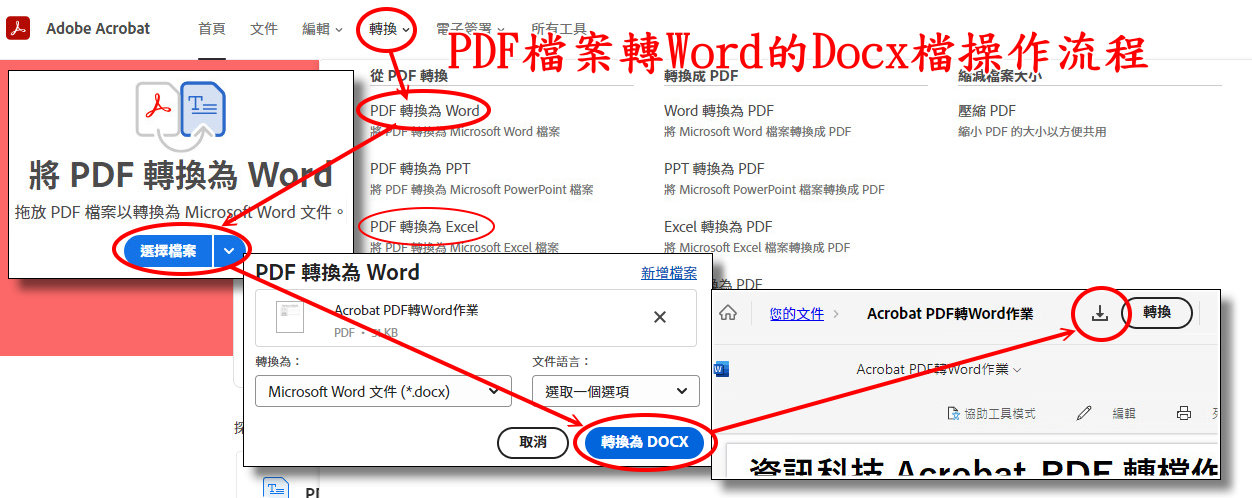Expand the 轉換 menu
This screenshot has width=1252, height=498.
[389, 29]
